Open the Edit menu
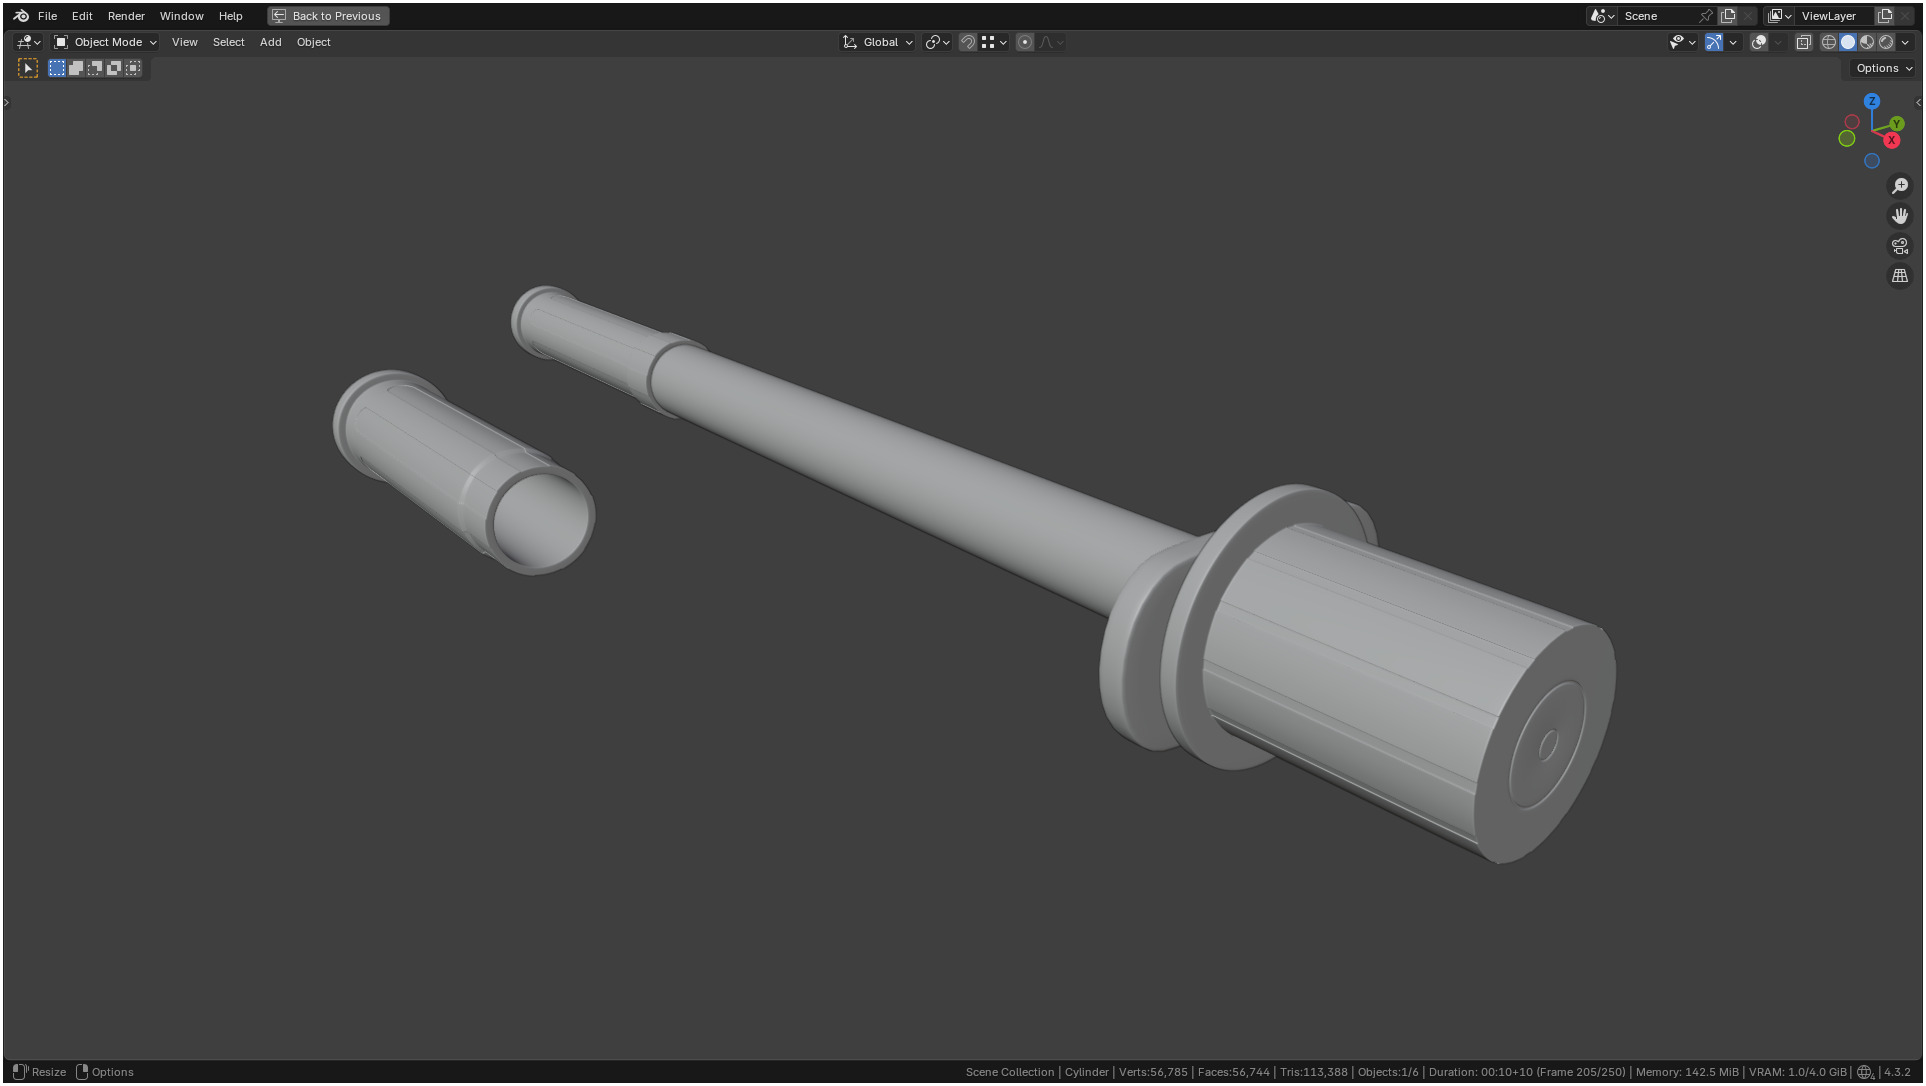The height and width of the screenshot is (1086, 1926). (x=82, y=16)
